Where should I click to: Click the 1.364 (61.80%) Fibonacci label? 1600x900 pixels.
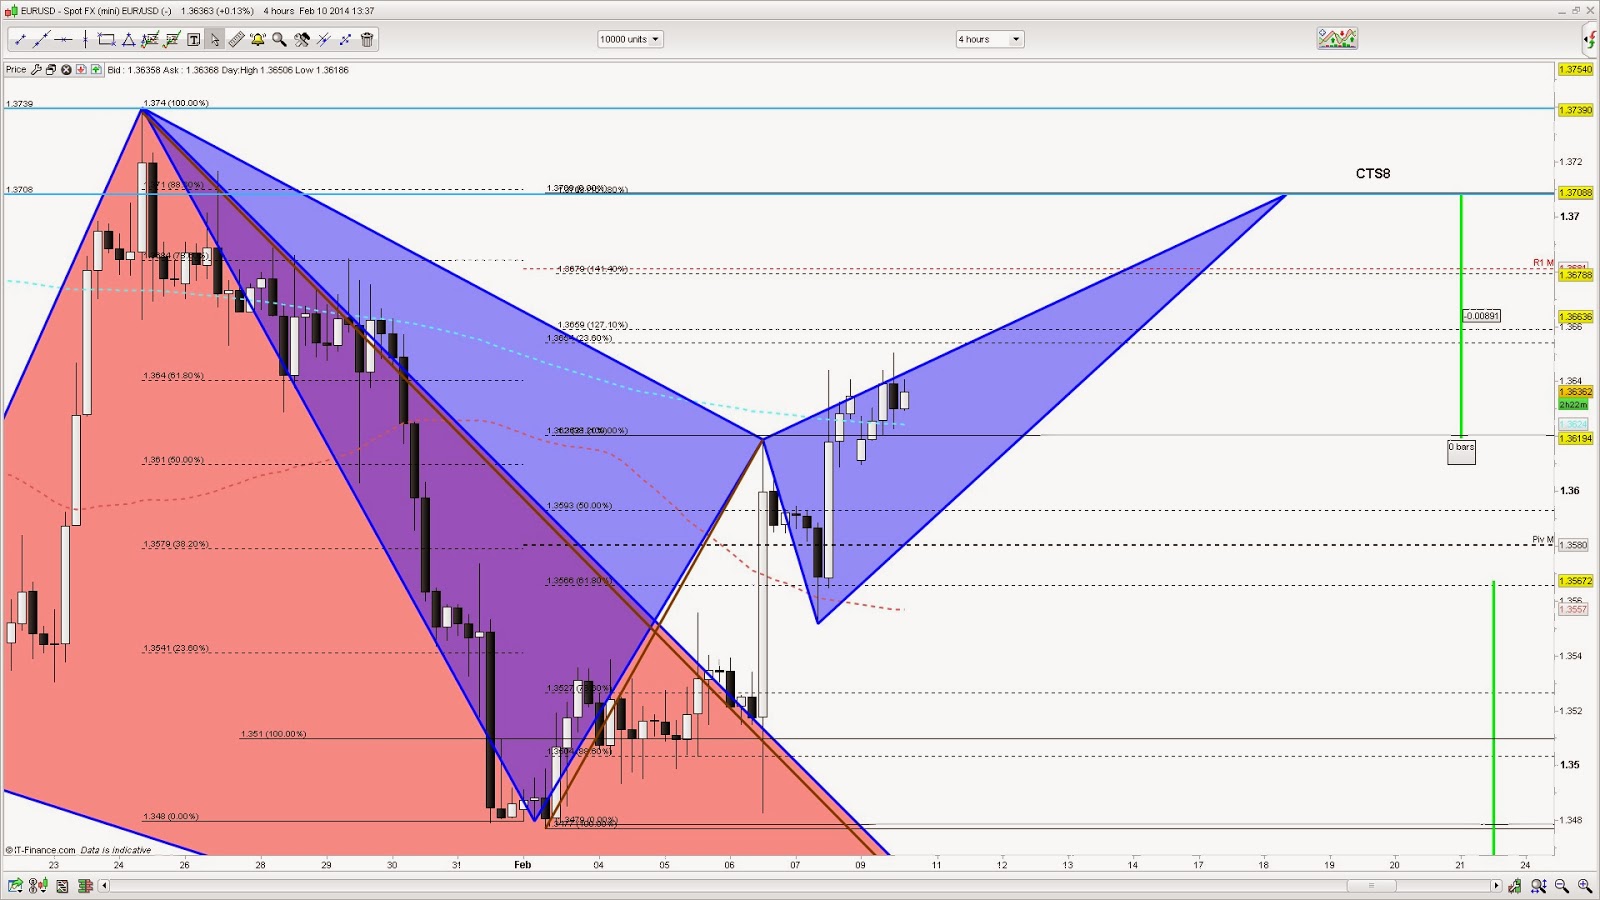tap(173, 376)
